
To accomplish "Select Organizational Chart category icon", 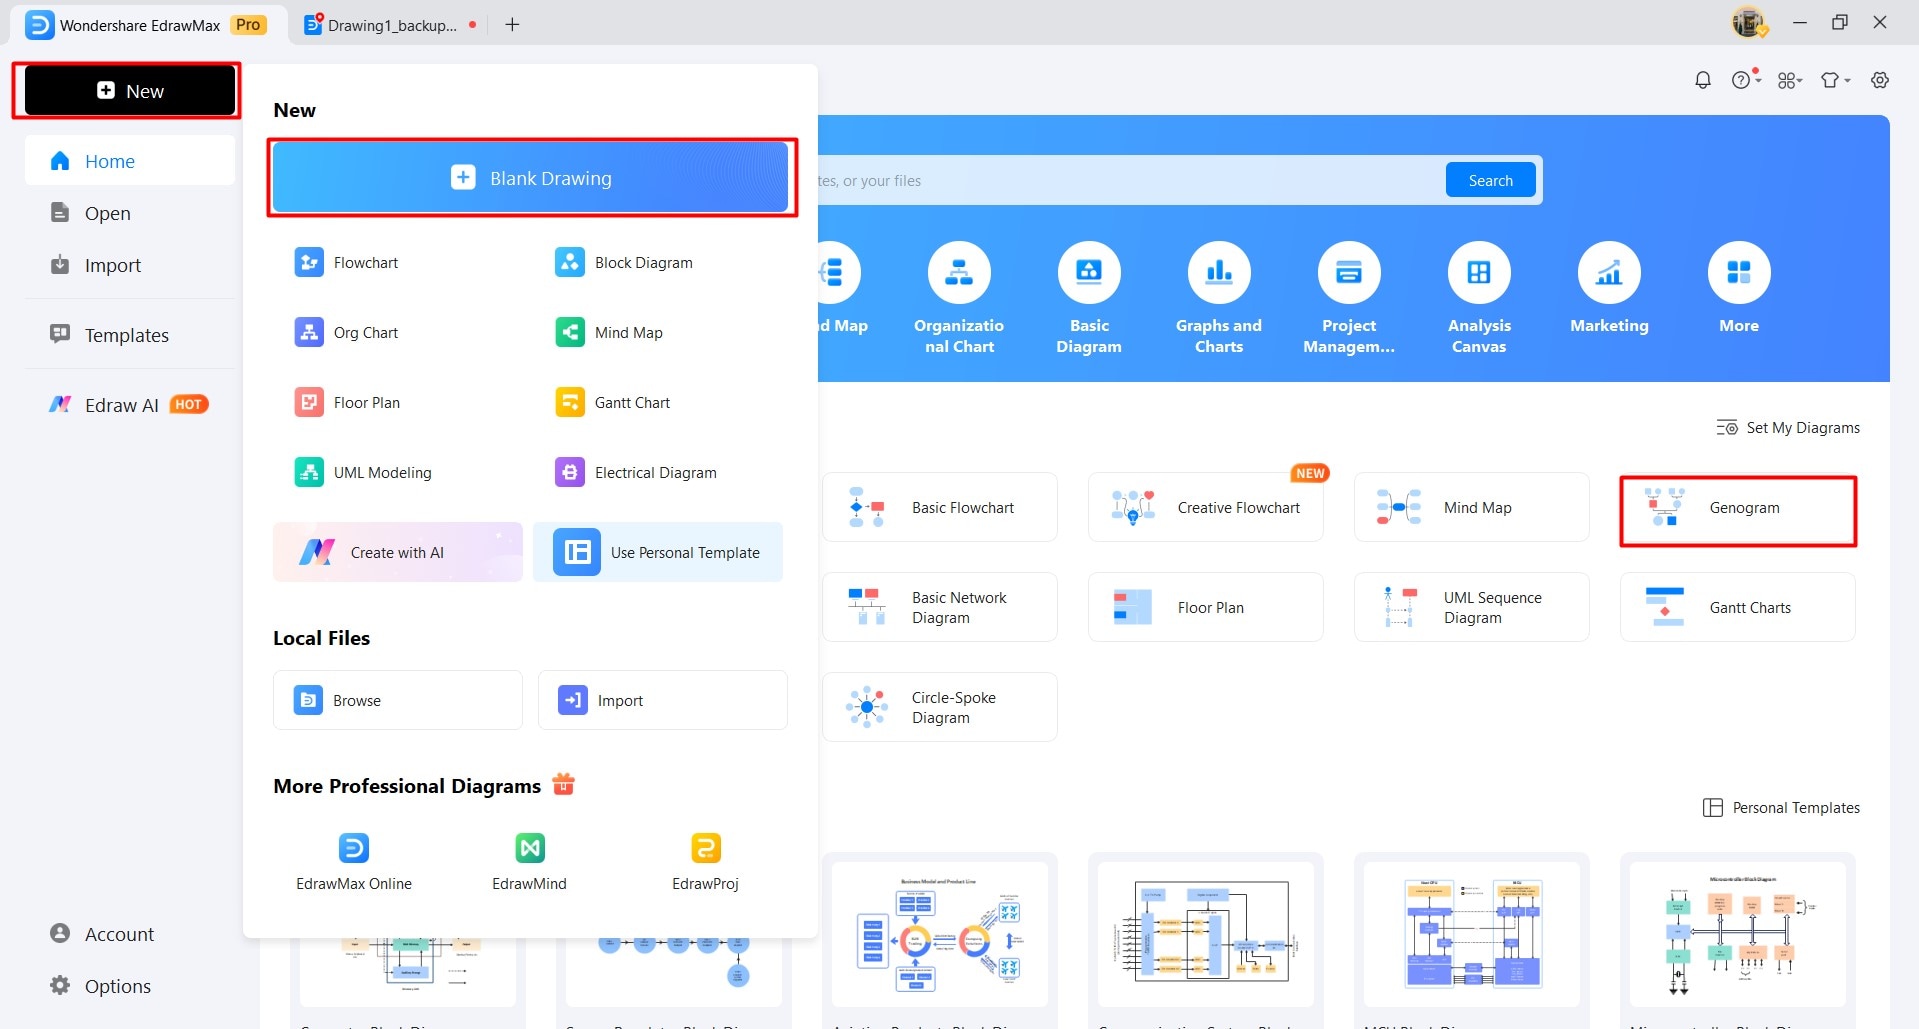I will coord(959,272).
